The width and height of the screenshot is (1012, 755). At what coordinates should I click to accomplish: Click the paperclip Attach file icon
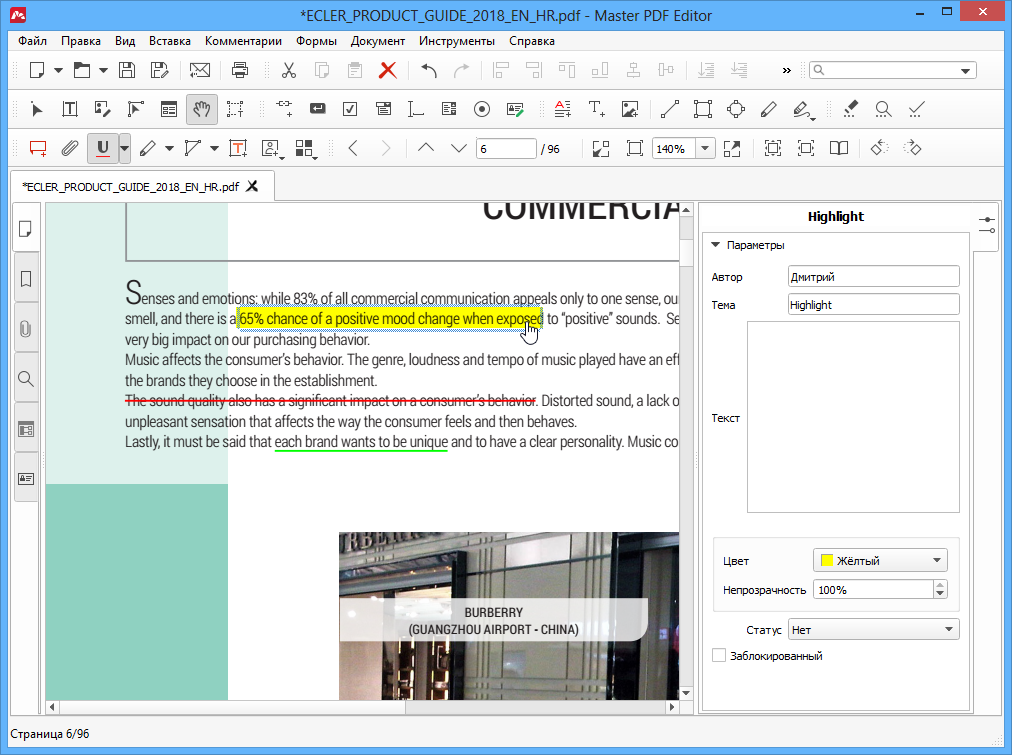(69, 148)
